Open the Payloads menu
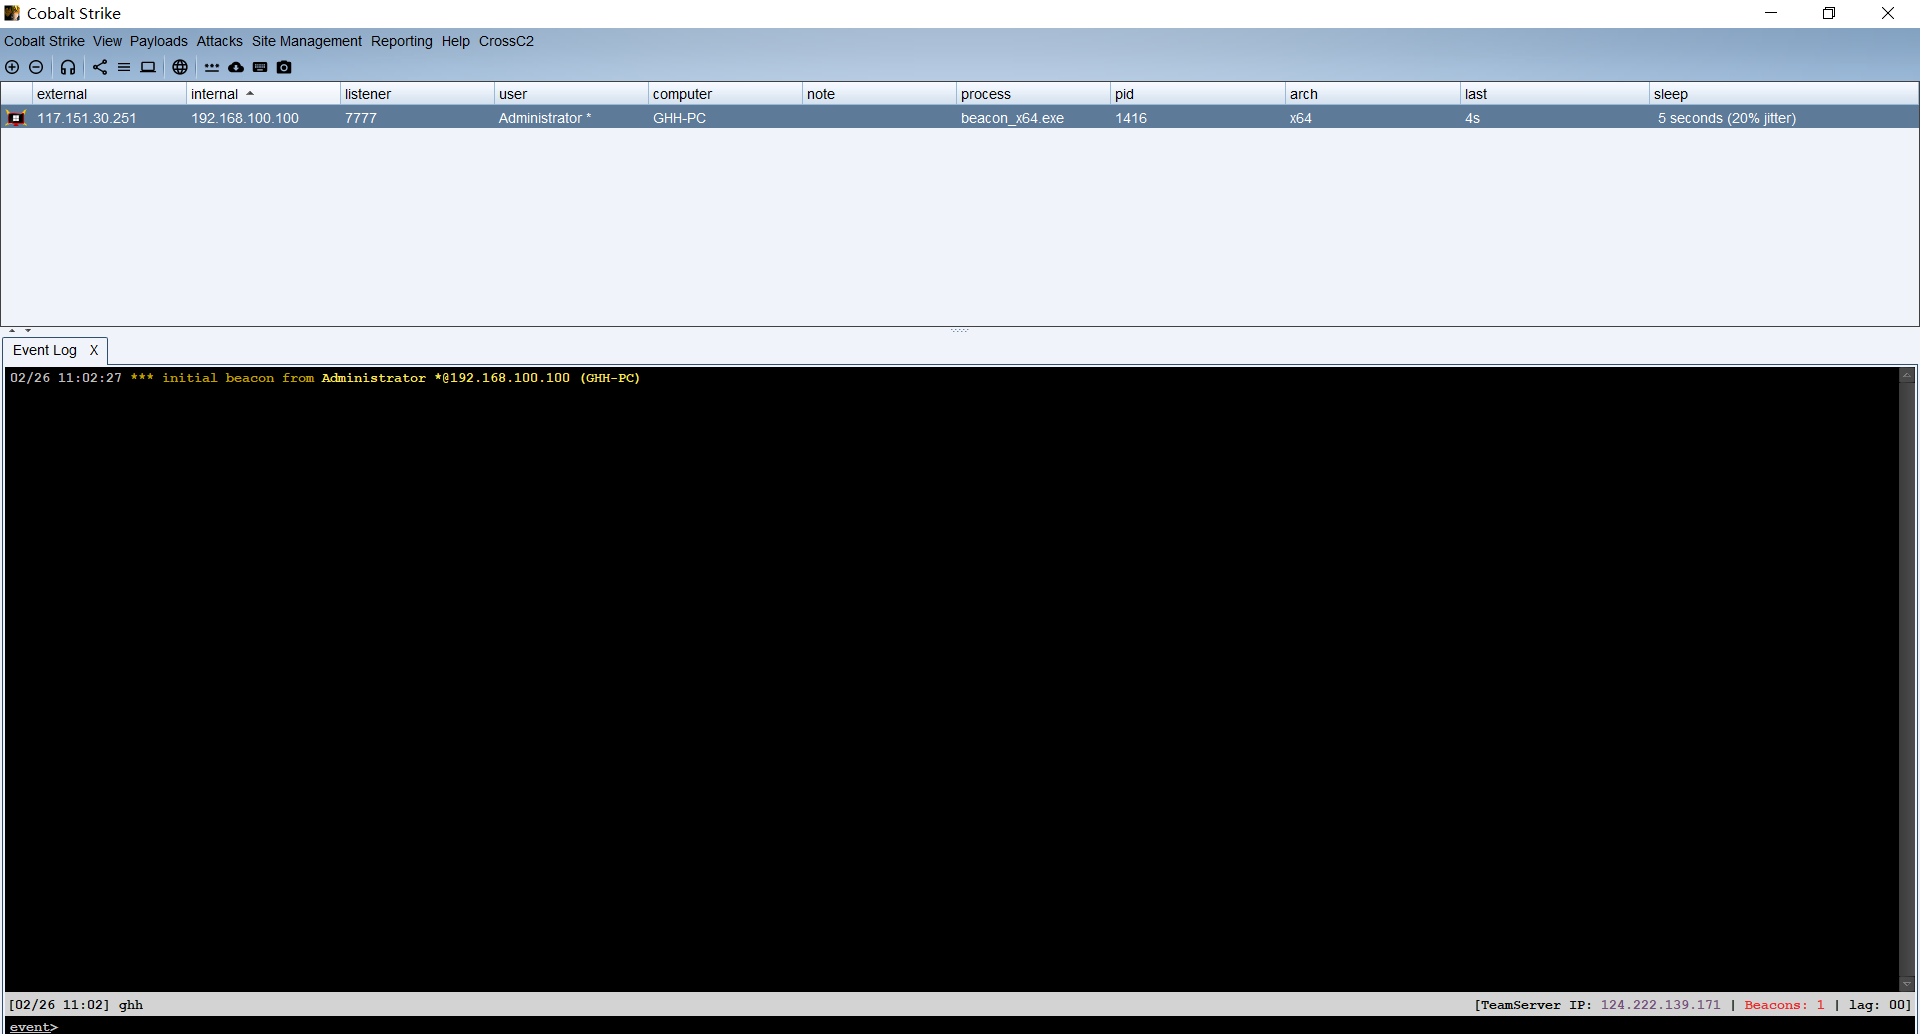Image resolution: width=1920 pixels, height=1034 pixels. [x=158, y=41]
